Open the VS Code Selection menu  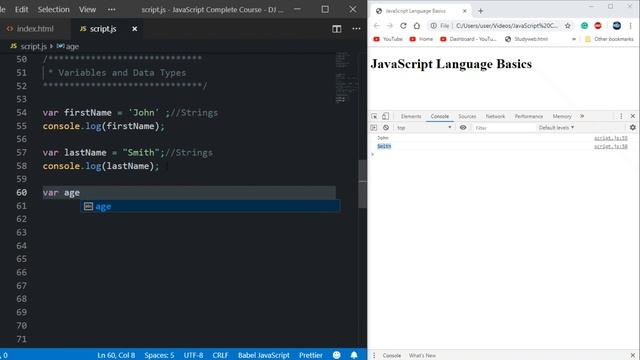(x=53, y=9)
